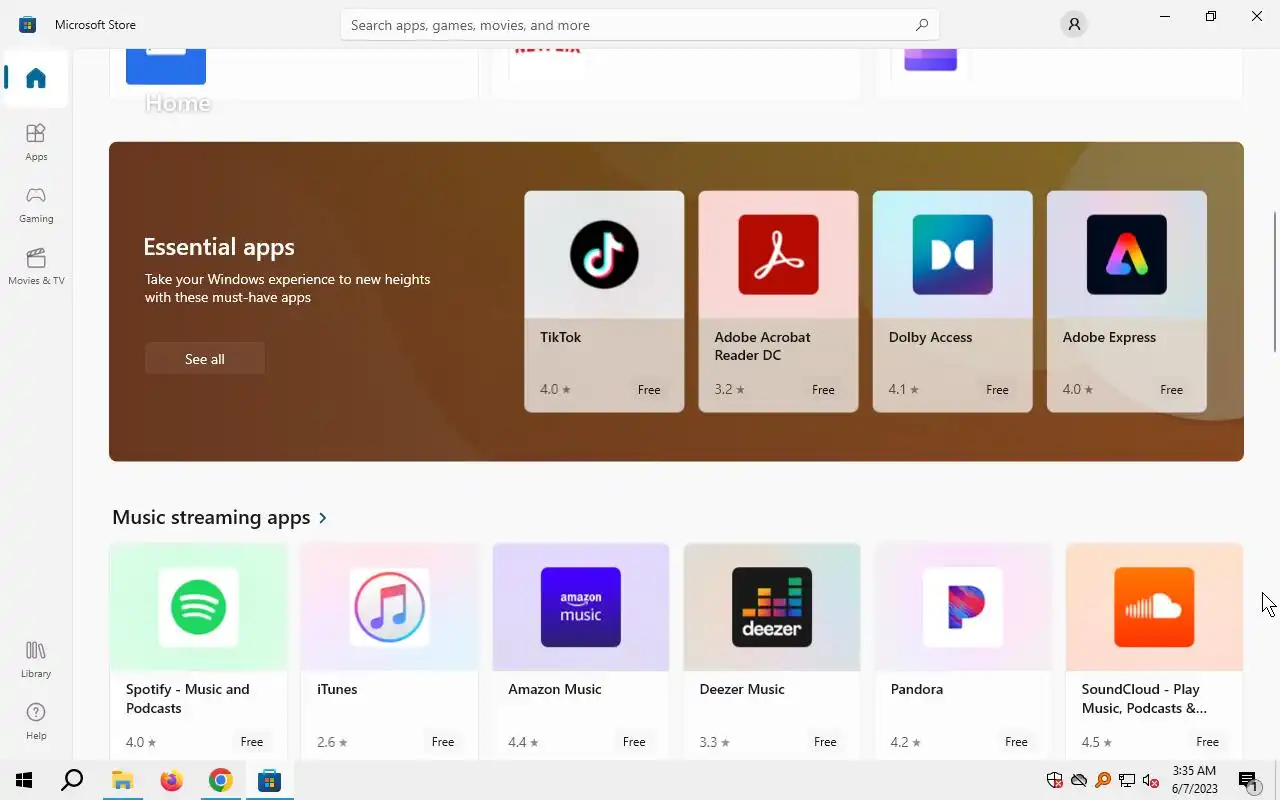1280x800 pixels.
Task: Open the Dolby Access app icon
Action: [952, 254]
